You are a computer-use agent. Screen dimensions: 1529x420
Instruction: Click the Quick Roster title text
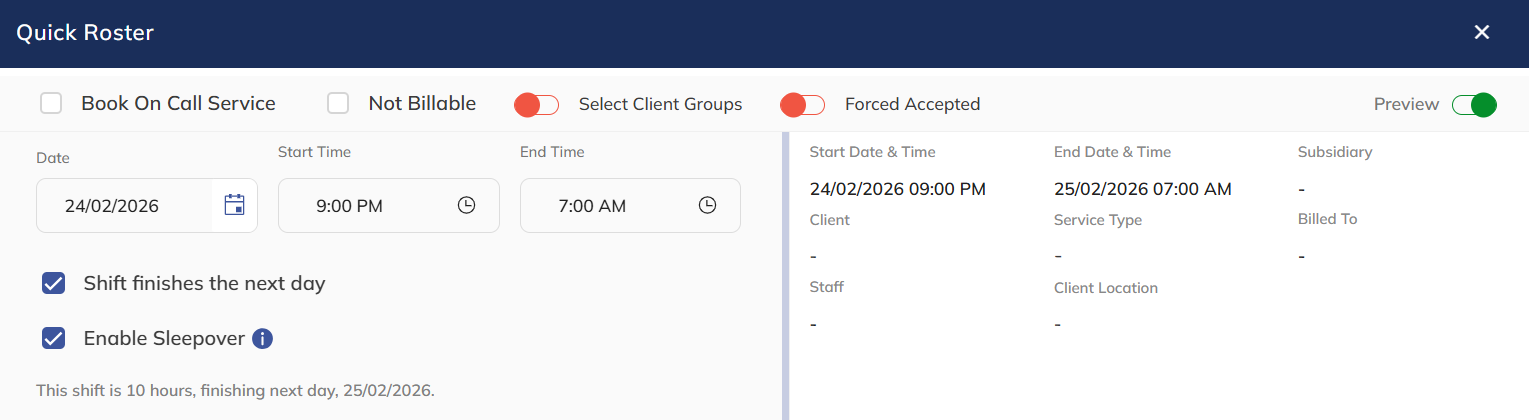click(x=85, y=33)
